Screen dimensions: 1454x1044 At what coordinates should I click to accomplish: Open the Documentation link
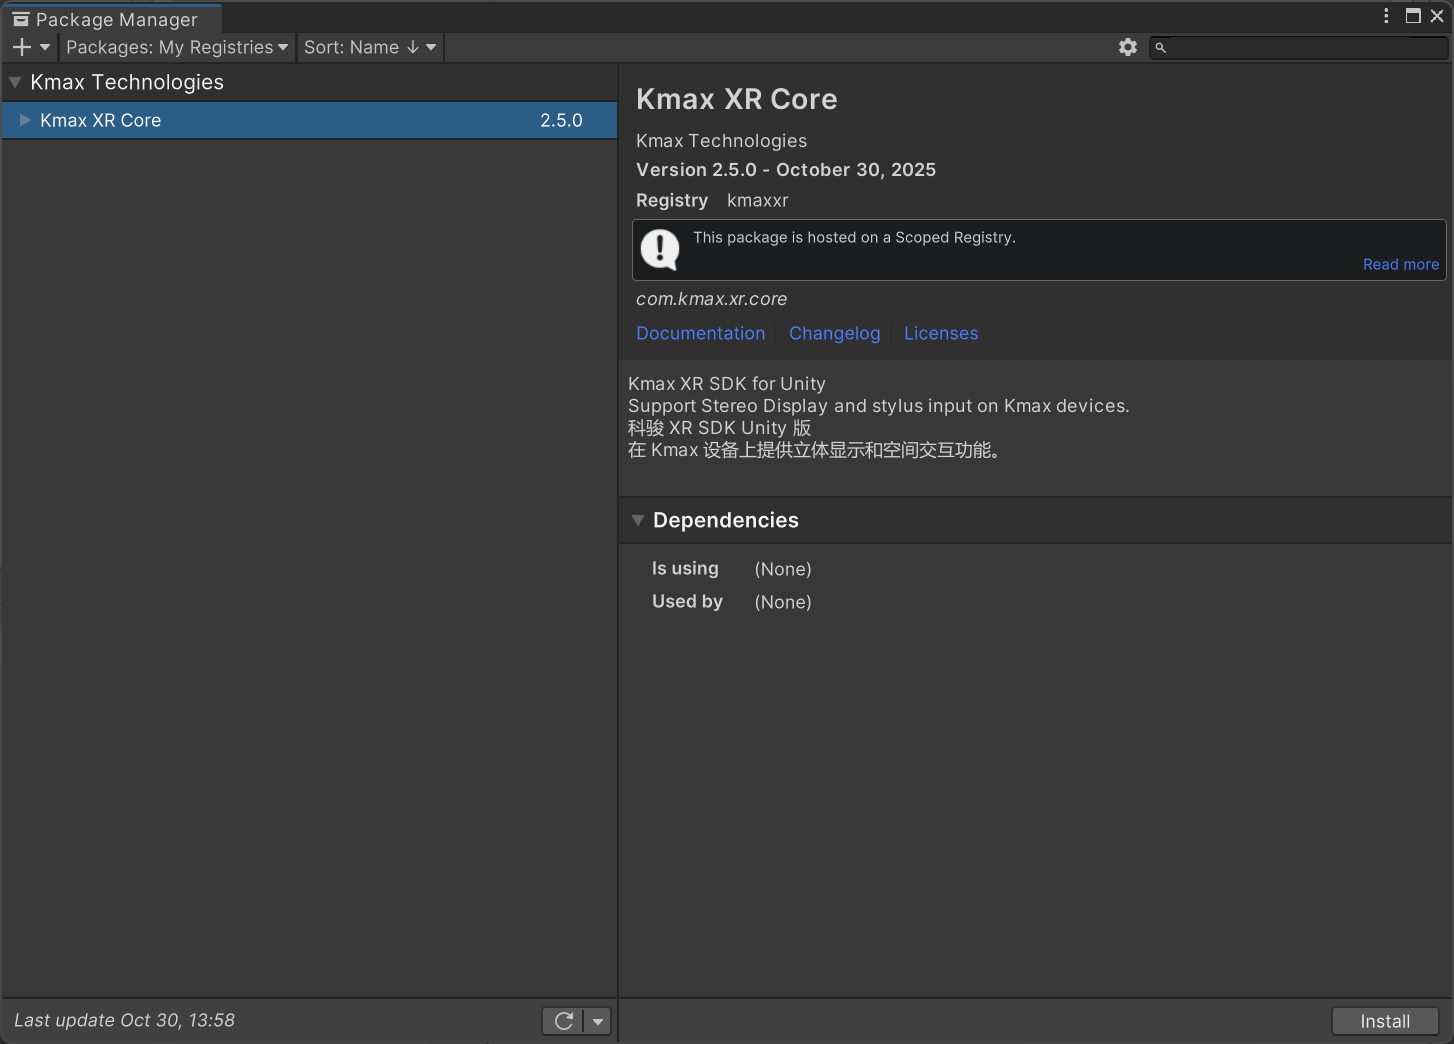coord(700,333)
